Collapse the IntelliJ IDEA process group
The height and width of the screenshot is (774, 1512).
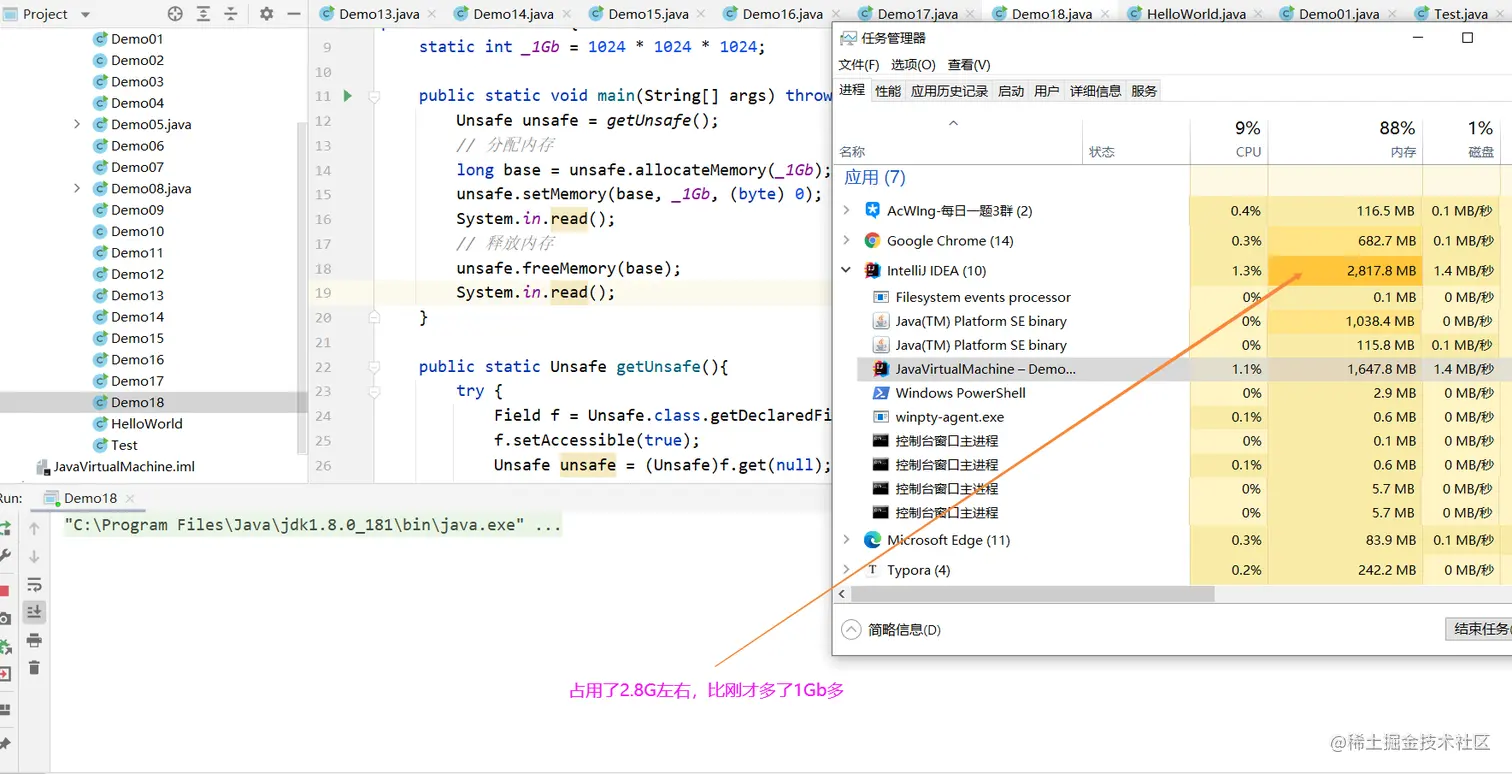[846, 270]
